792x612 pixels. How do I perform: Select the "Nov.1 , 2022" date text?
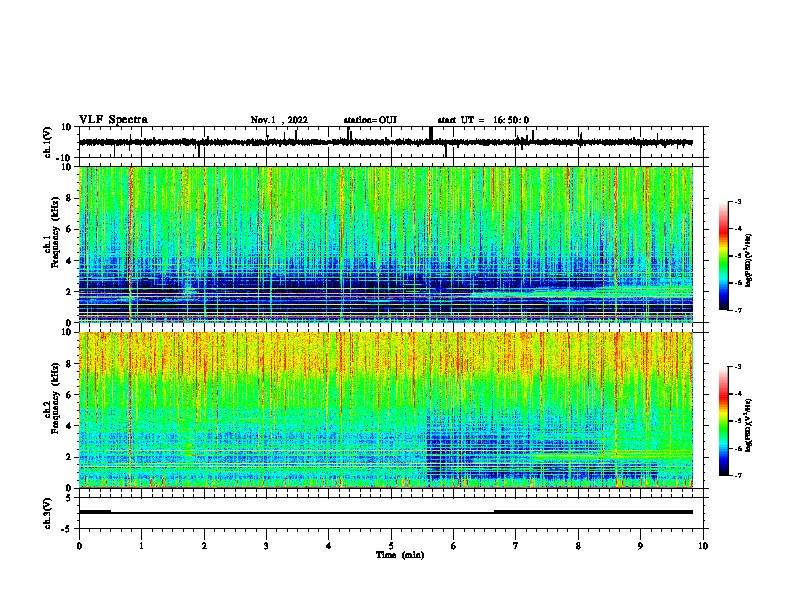pos(279,120)
